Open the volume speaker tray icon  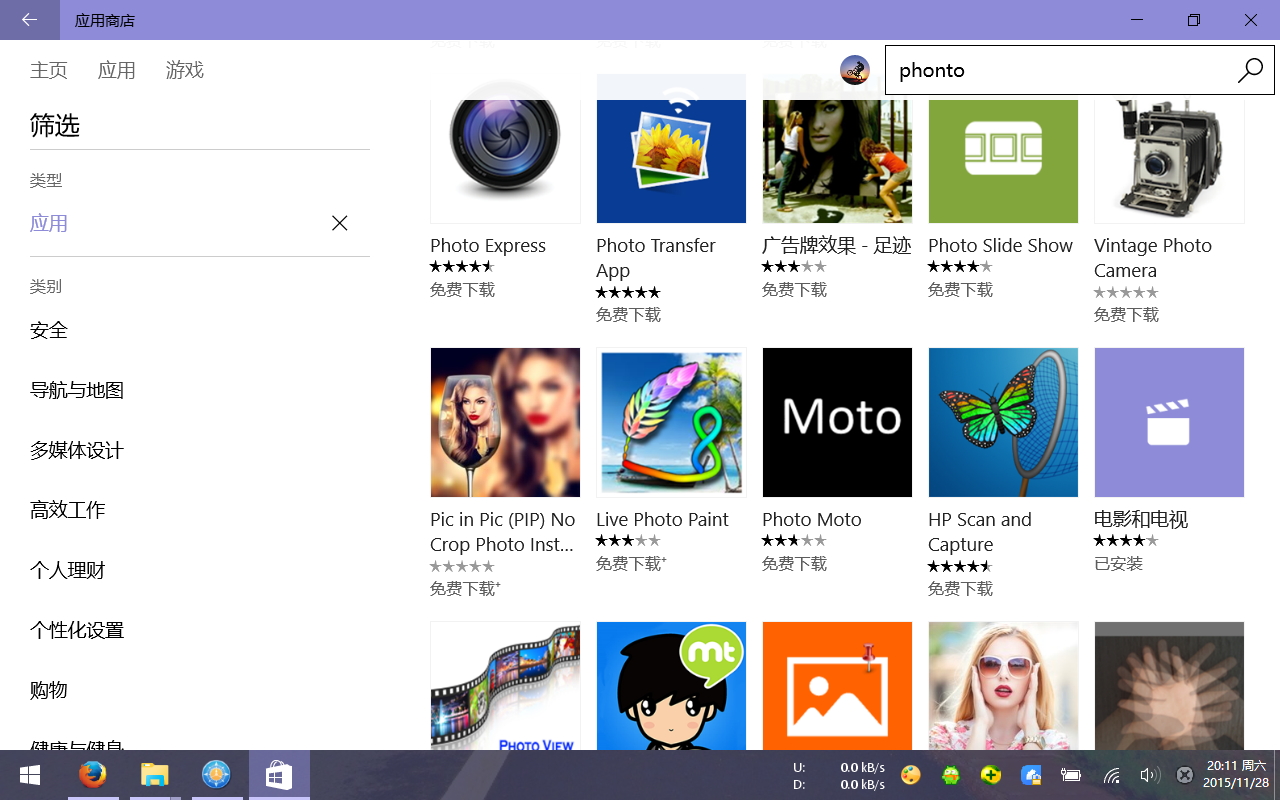click(x=1149, y=775)
